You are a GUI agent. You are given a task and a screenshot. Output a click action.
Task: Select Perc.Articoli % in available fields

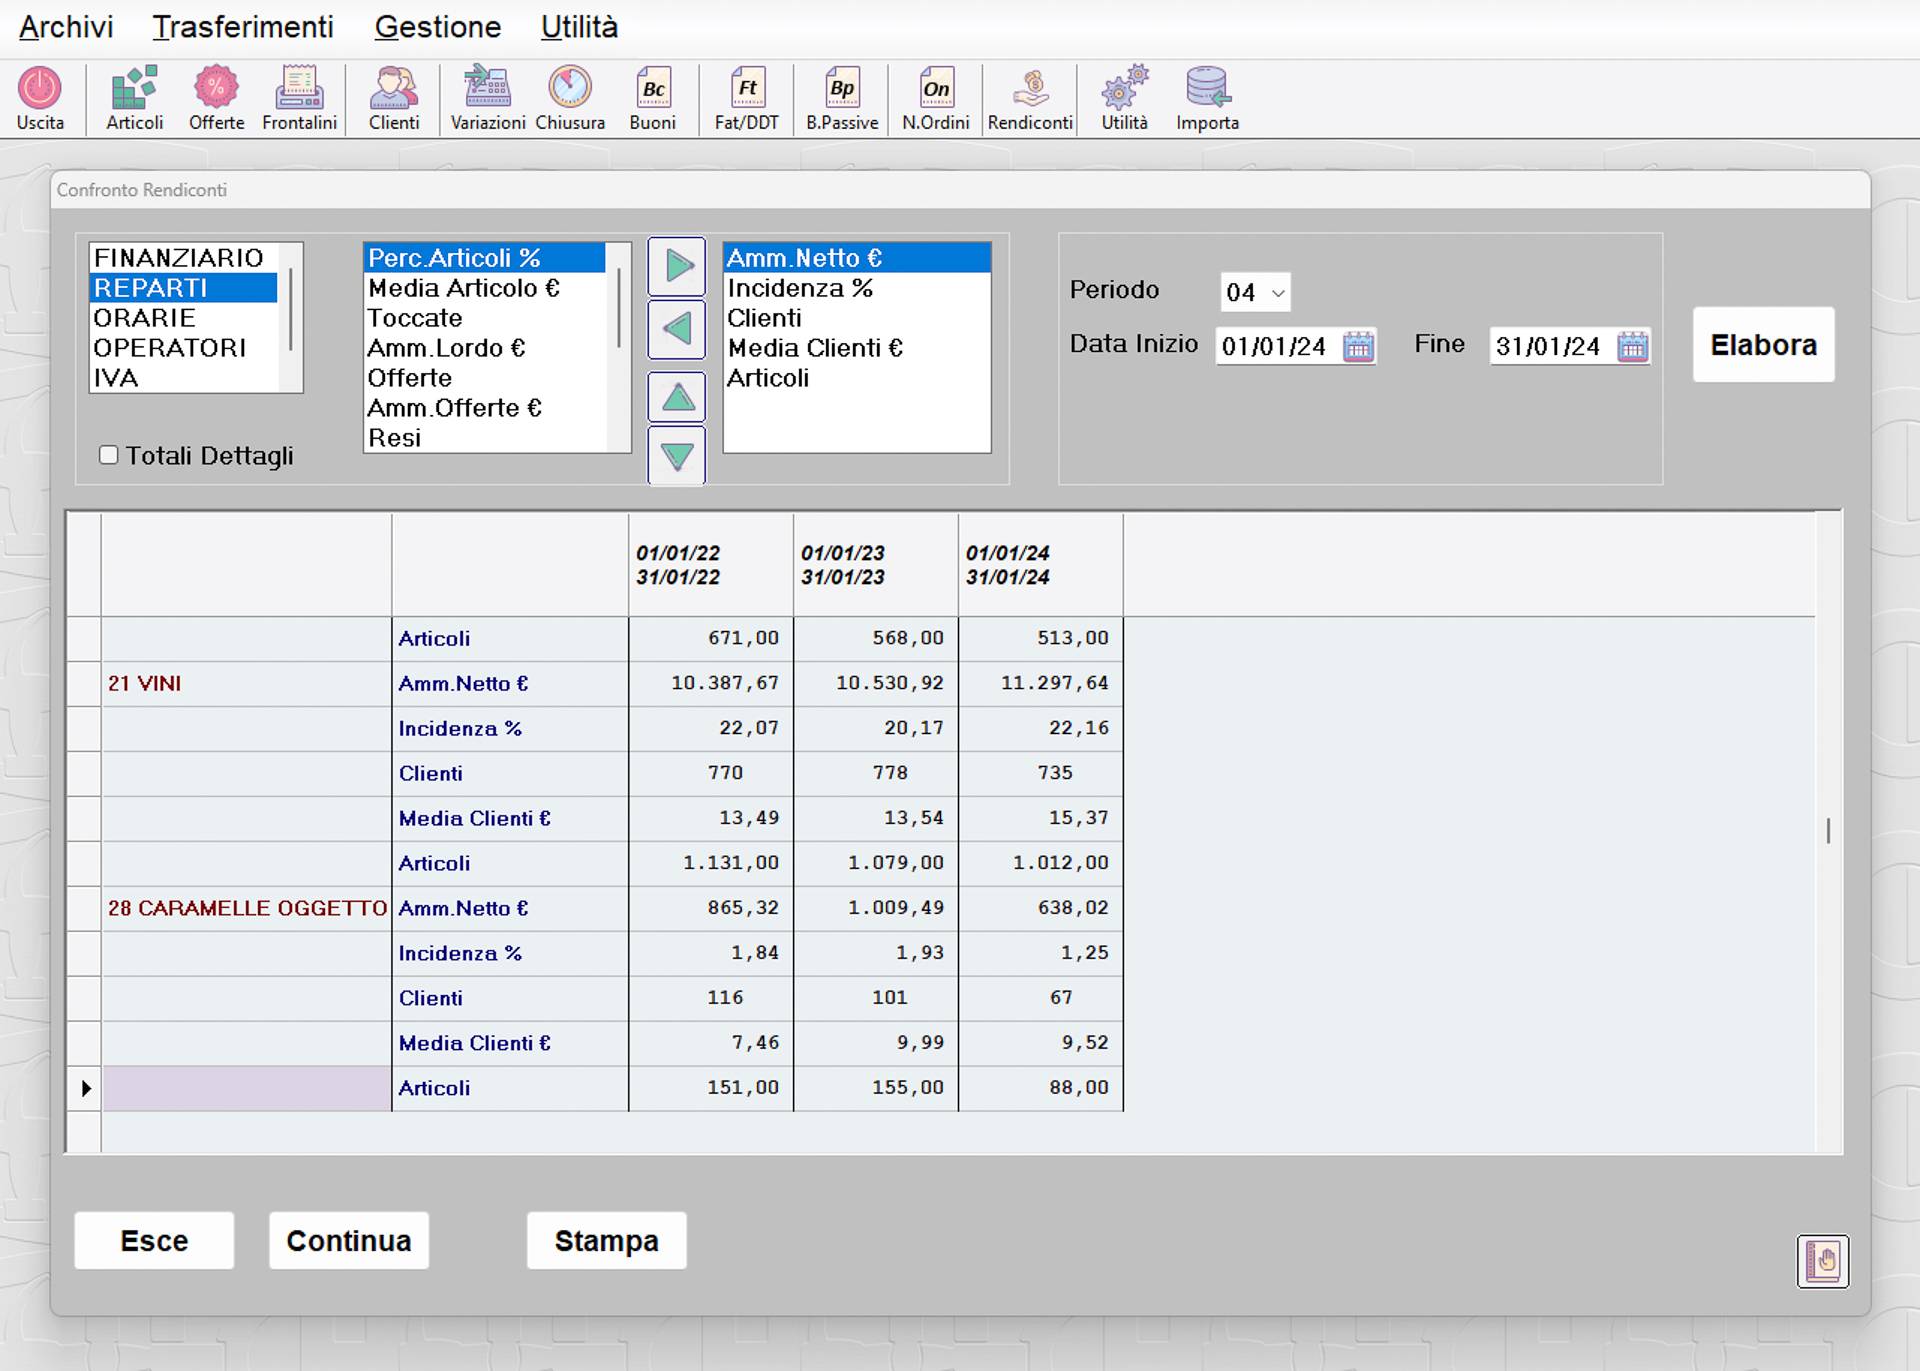(x=485, y=258)
